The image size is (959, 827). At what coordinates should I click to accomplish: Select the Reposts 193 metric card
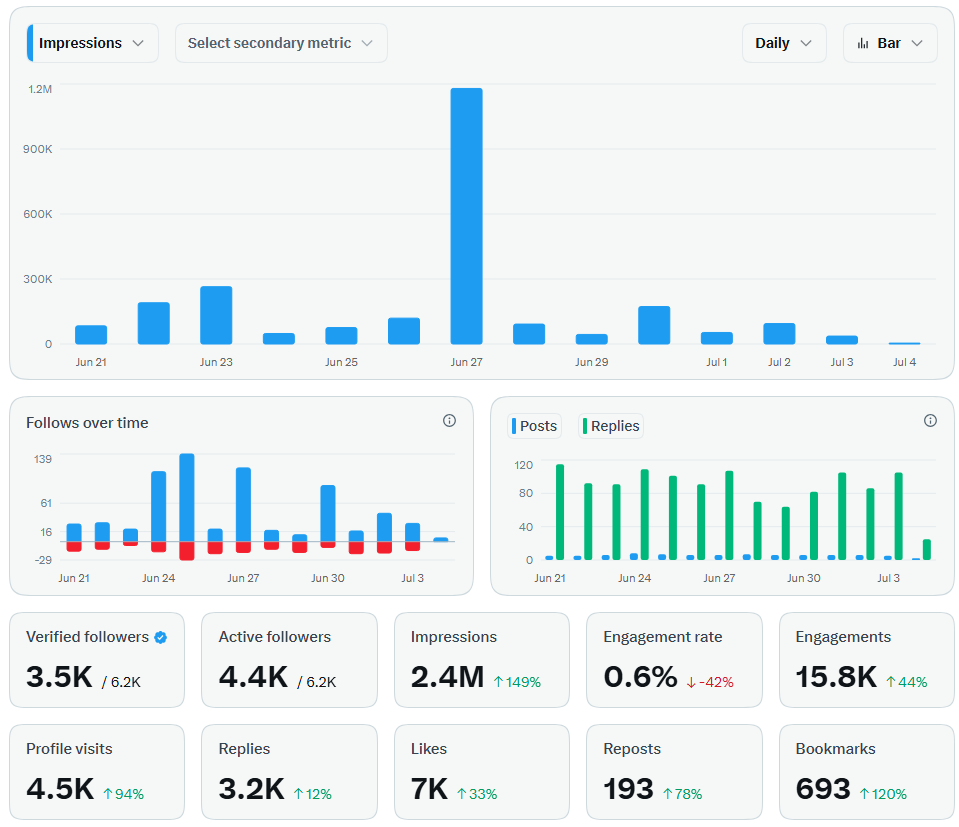point(674,772)
